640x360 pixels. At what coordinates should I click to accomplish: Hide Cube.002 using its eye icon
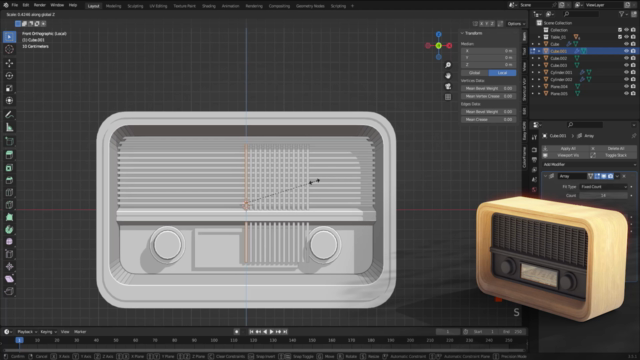[626, 58]
